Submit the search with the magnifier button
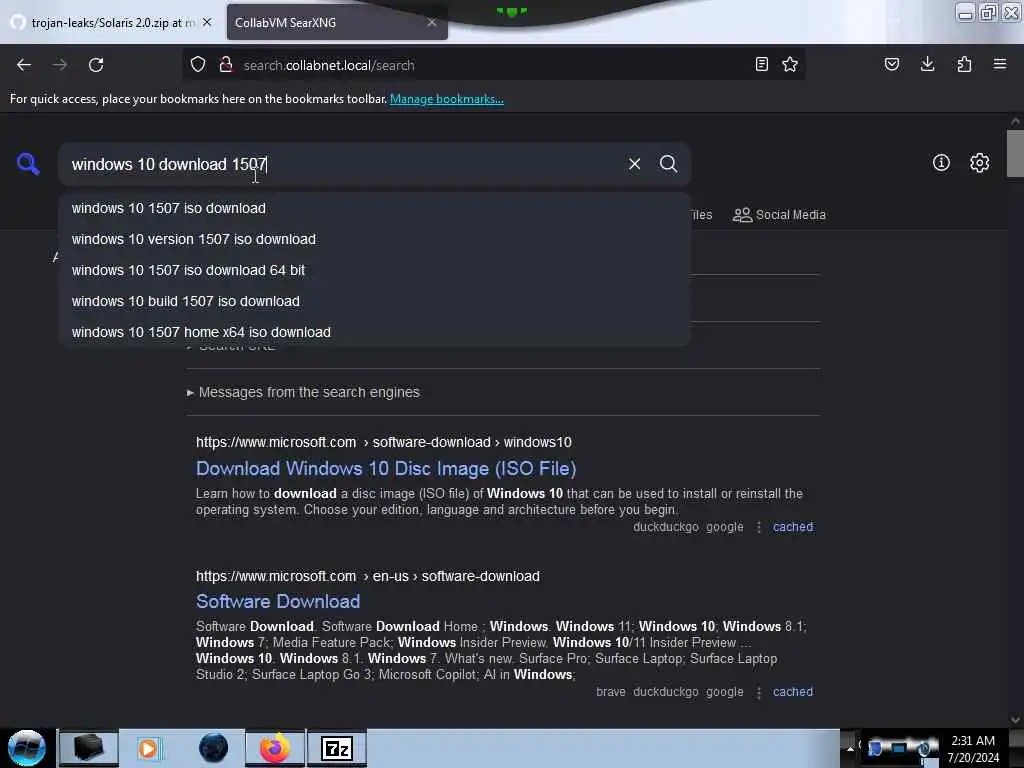The image size is (1024, 768). point(668,164)
